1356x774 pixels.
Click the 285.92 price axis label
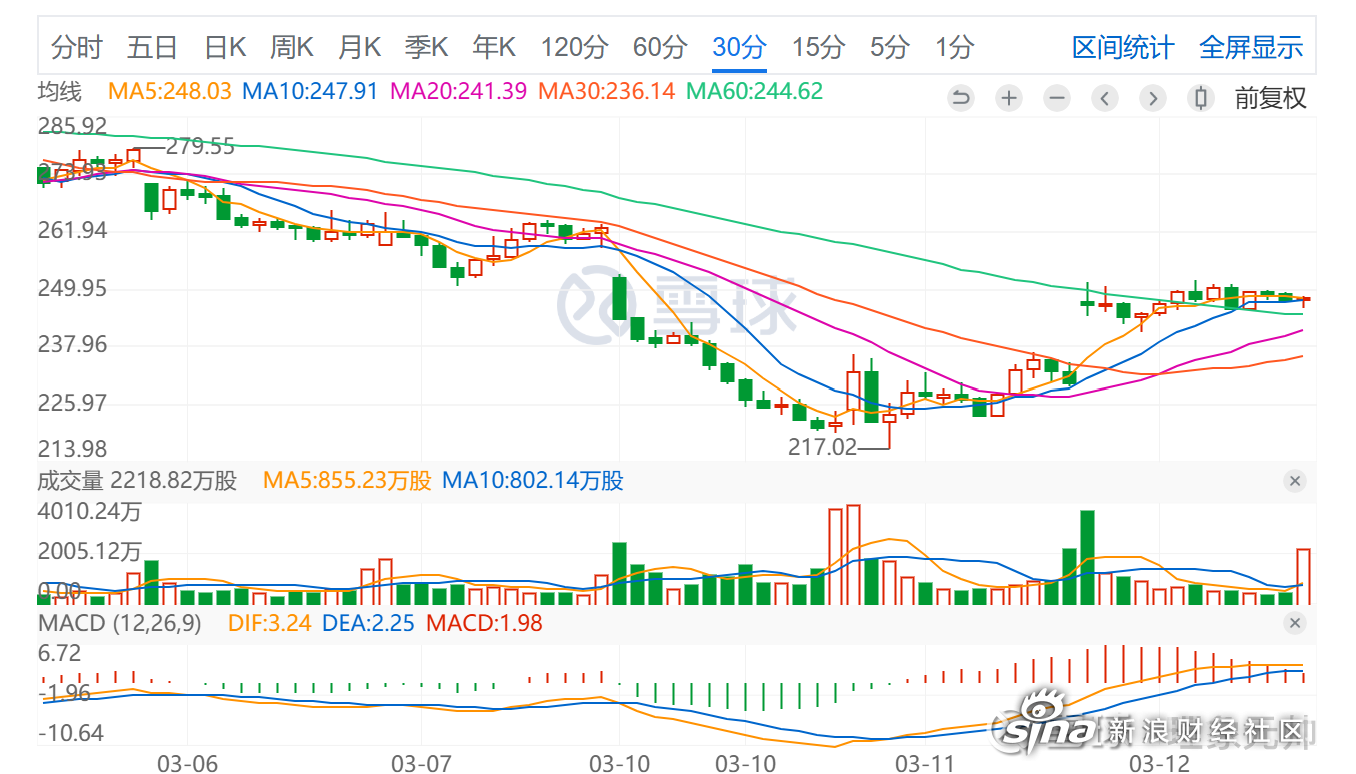(x=72, y=126)
